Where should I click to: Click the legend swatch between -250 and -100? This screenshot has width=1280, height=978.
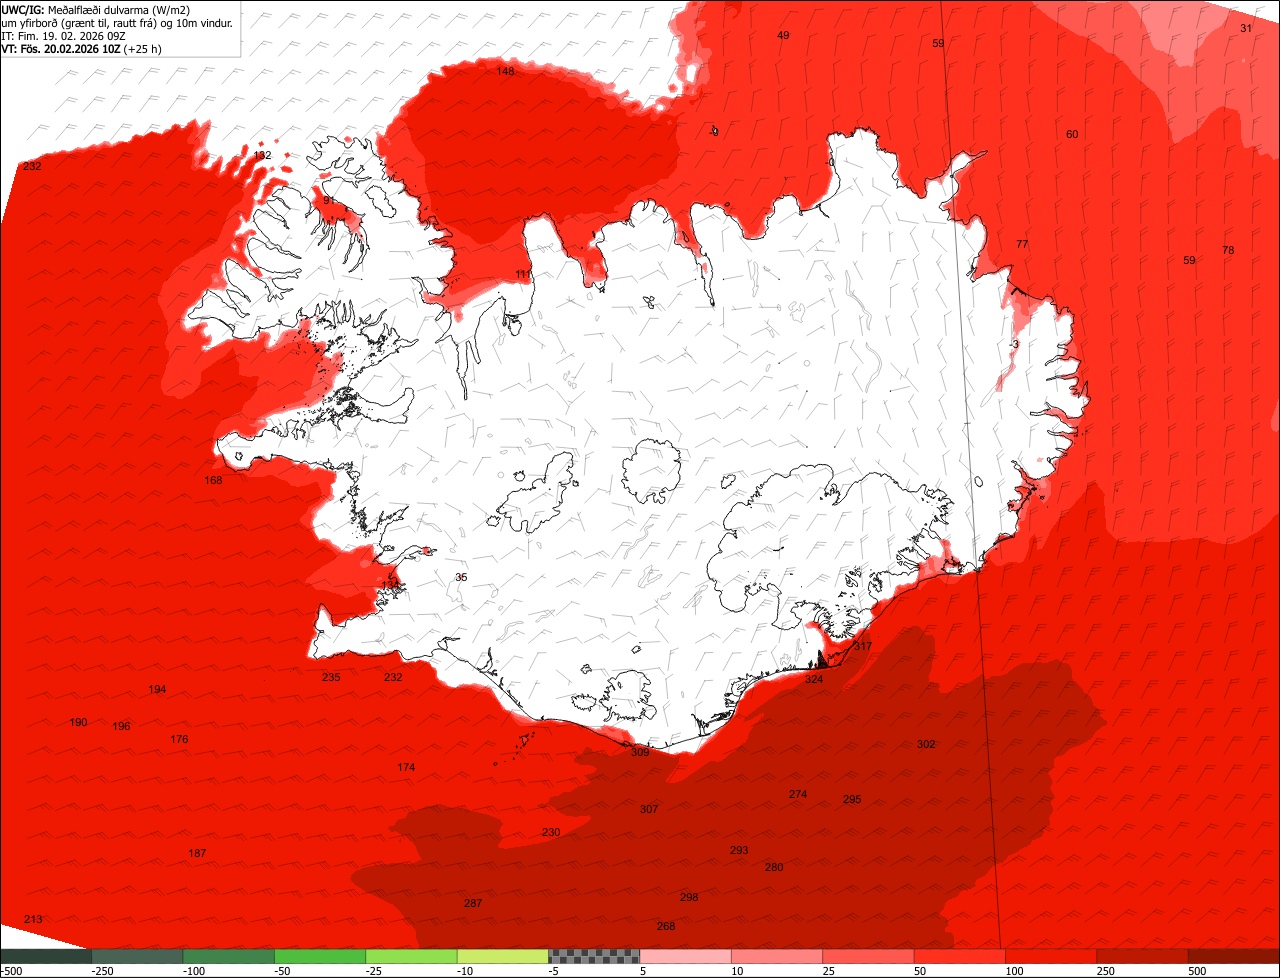[x=137, y=956]
